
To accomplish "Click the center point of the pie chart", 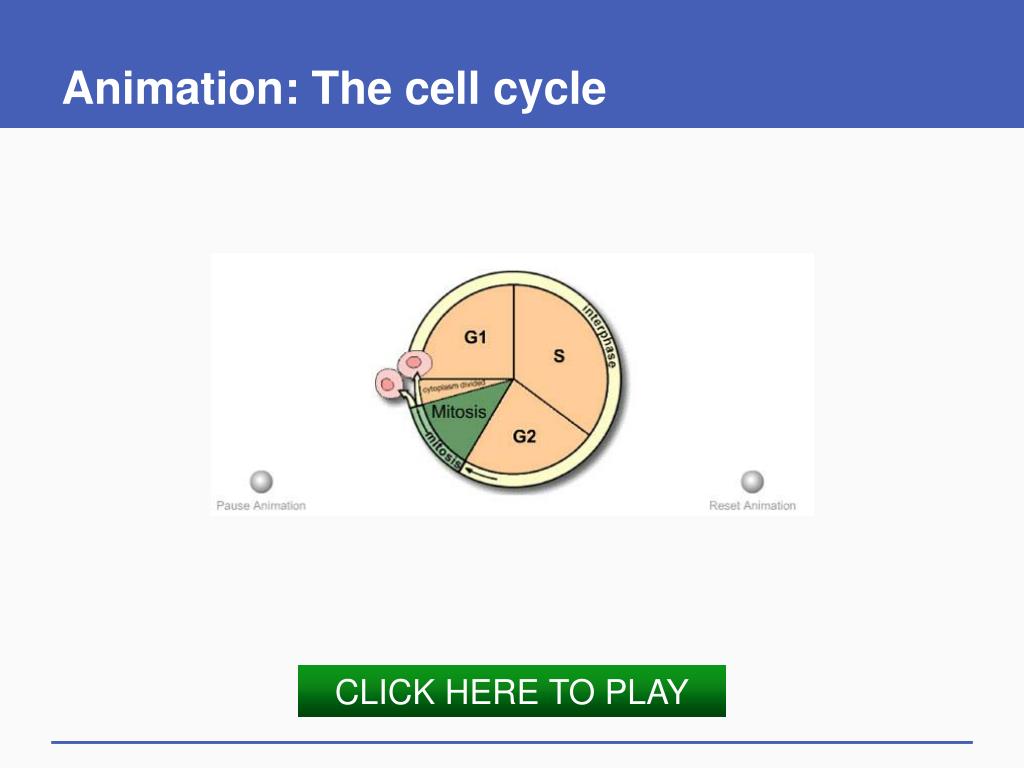I will tap(514, 379).
